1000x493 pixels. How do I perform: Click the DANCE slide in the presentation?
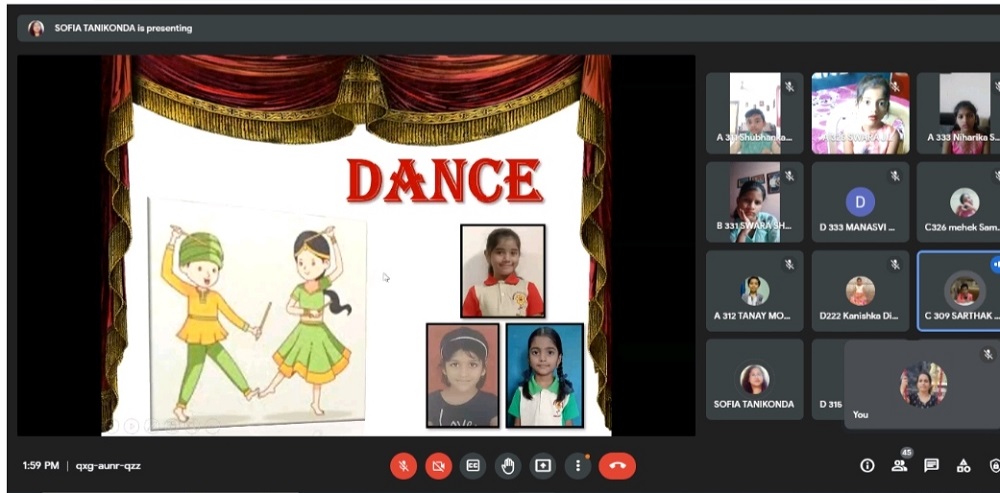[355, 245]
